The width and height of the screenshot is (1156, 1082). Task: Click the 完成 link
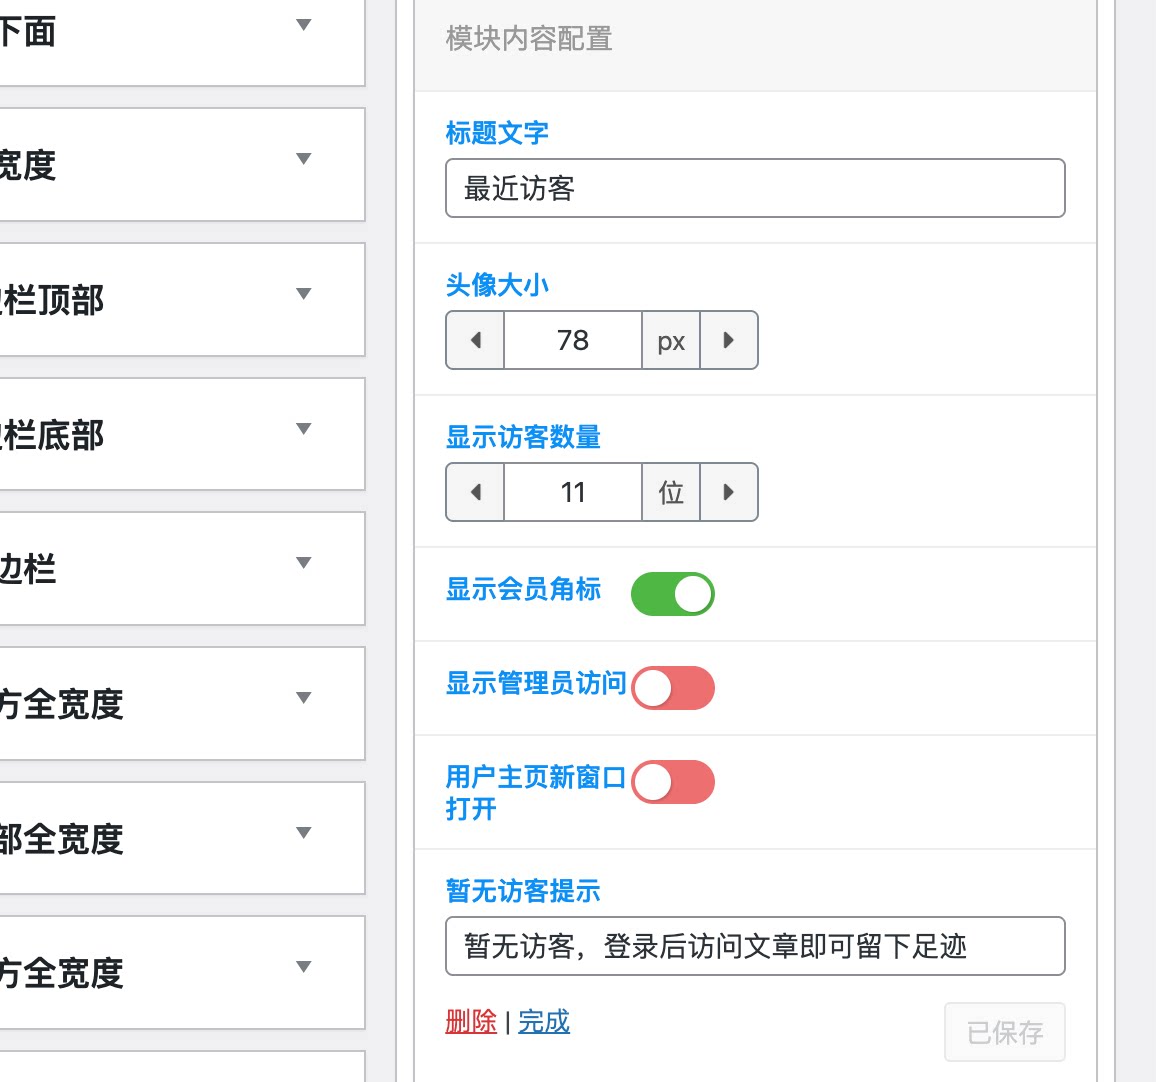[544, 1022]
